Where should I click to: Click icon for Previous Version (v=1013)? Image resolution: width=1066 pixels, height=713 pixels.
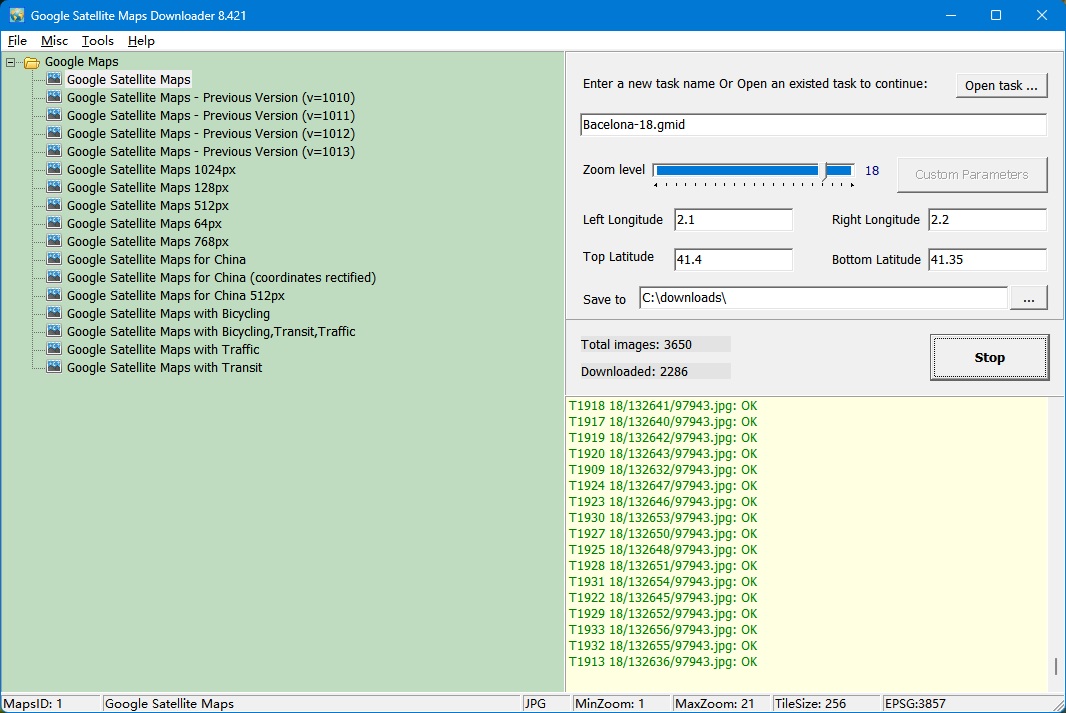tap(54, 151)
